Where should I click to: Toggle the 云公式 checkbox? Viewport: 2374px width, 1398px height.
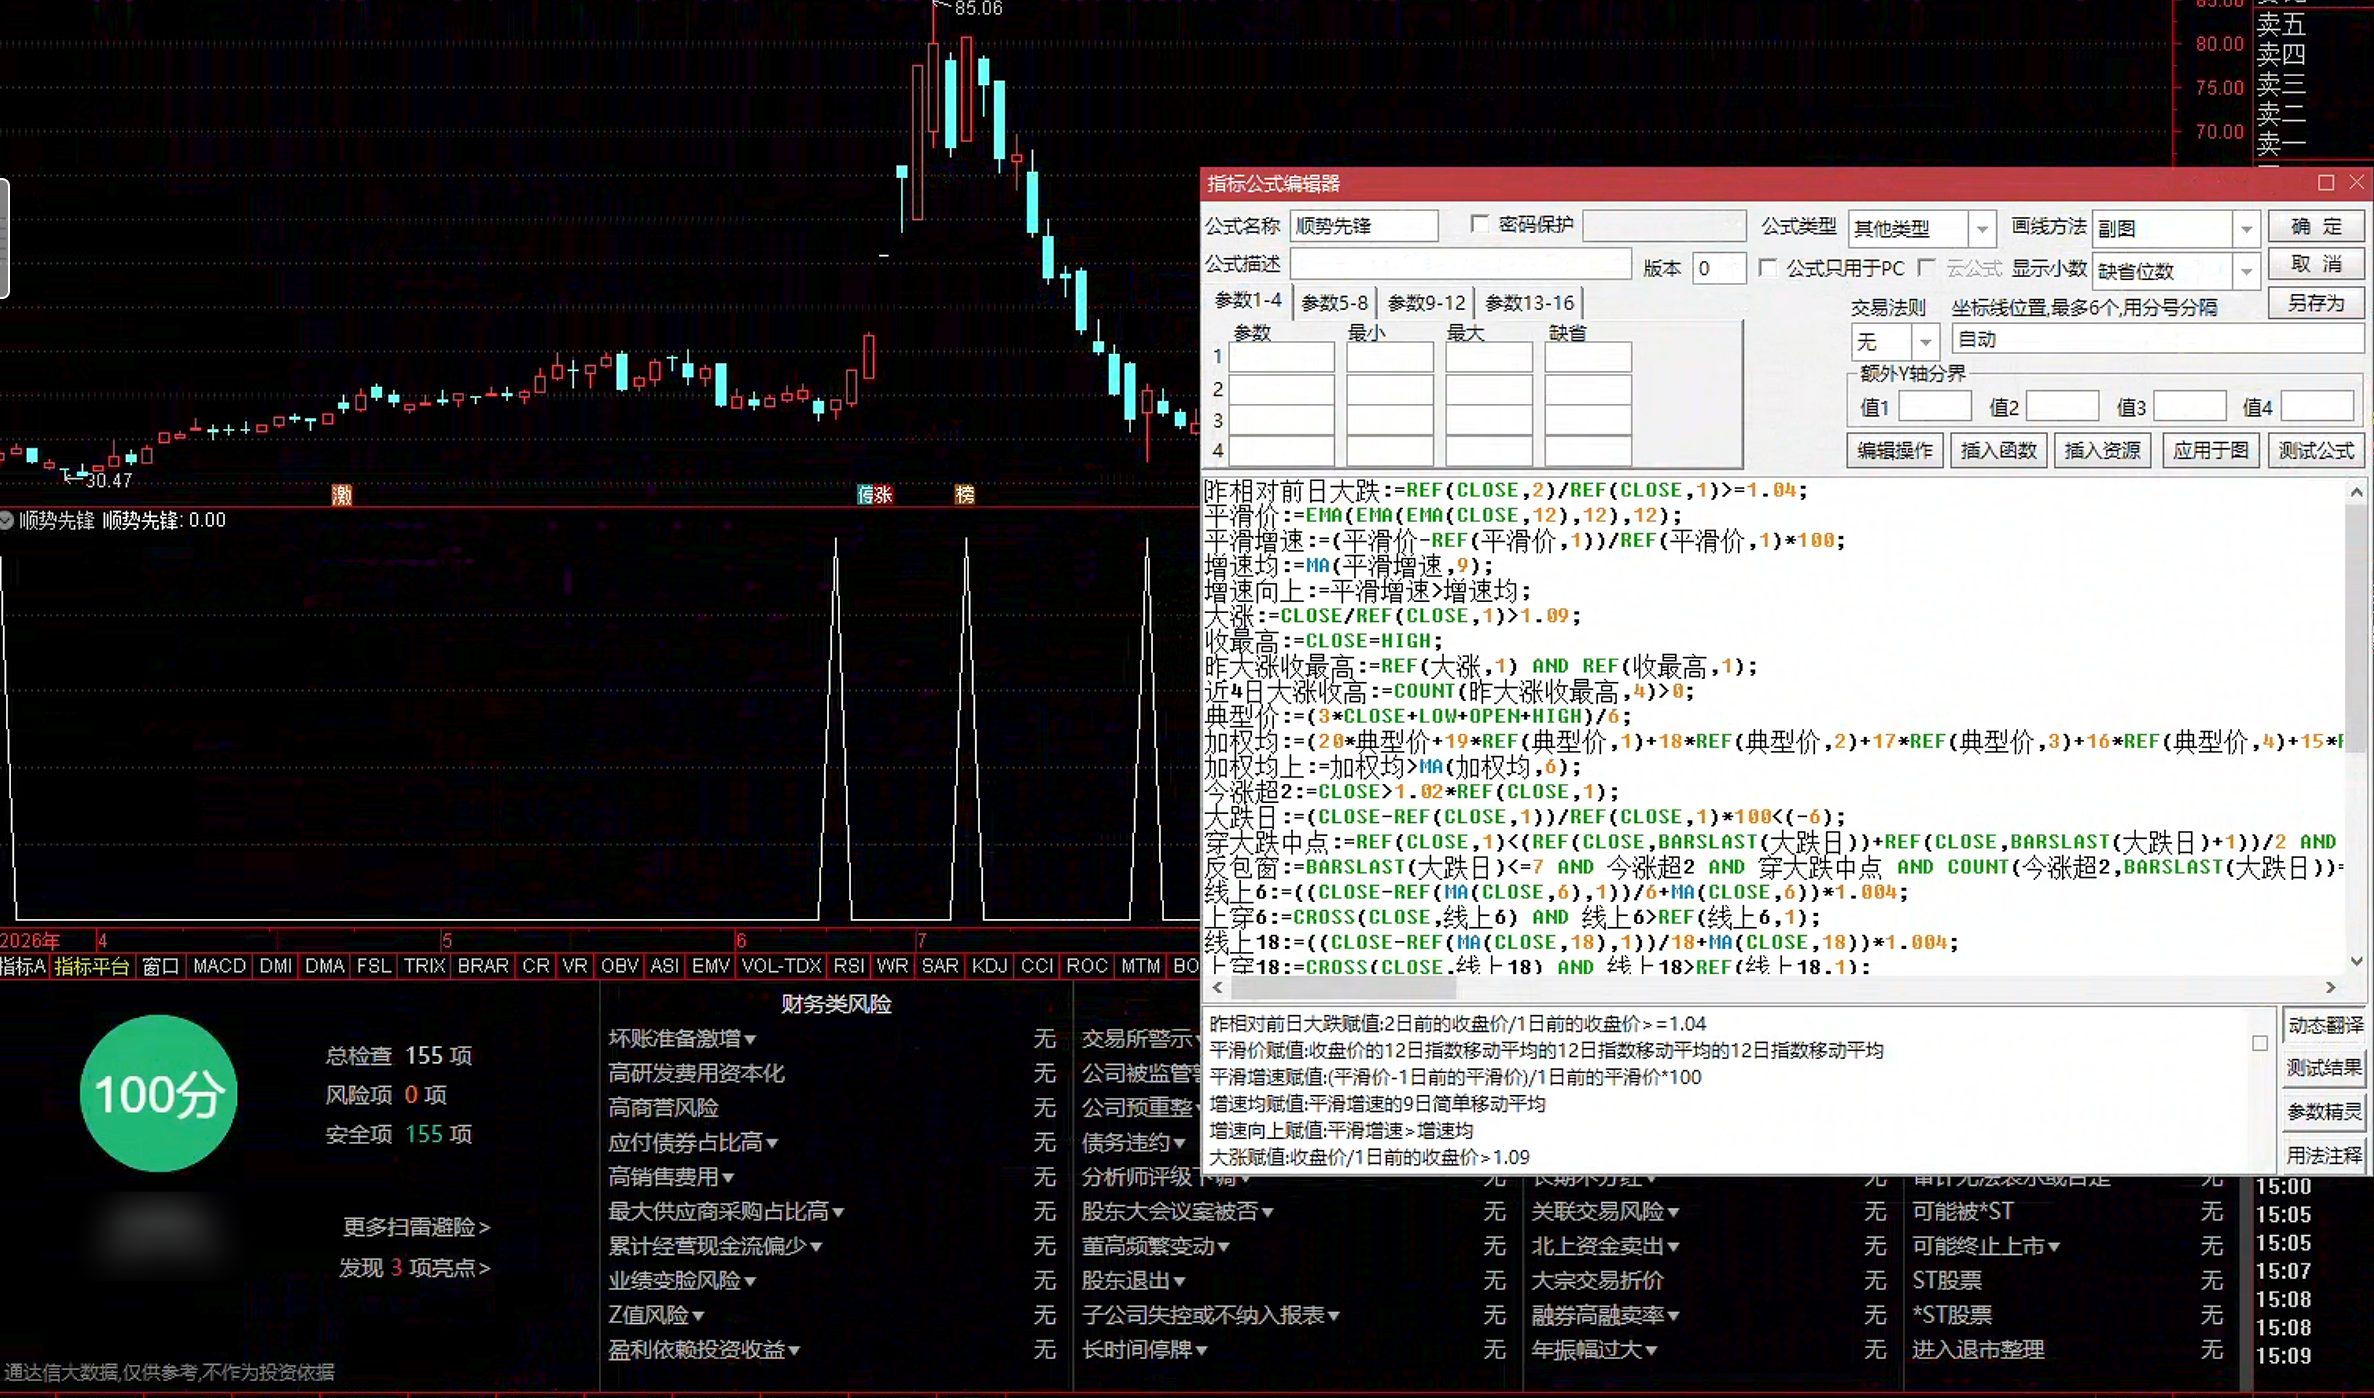pyautogui.click(x=1927, y=268)
